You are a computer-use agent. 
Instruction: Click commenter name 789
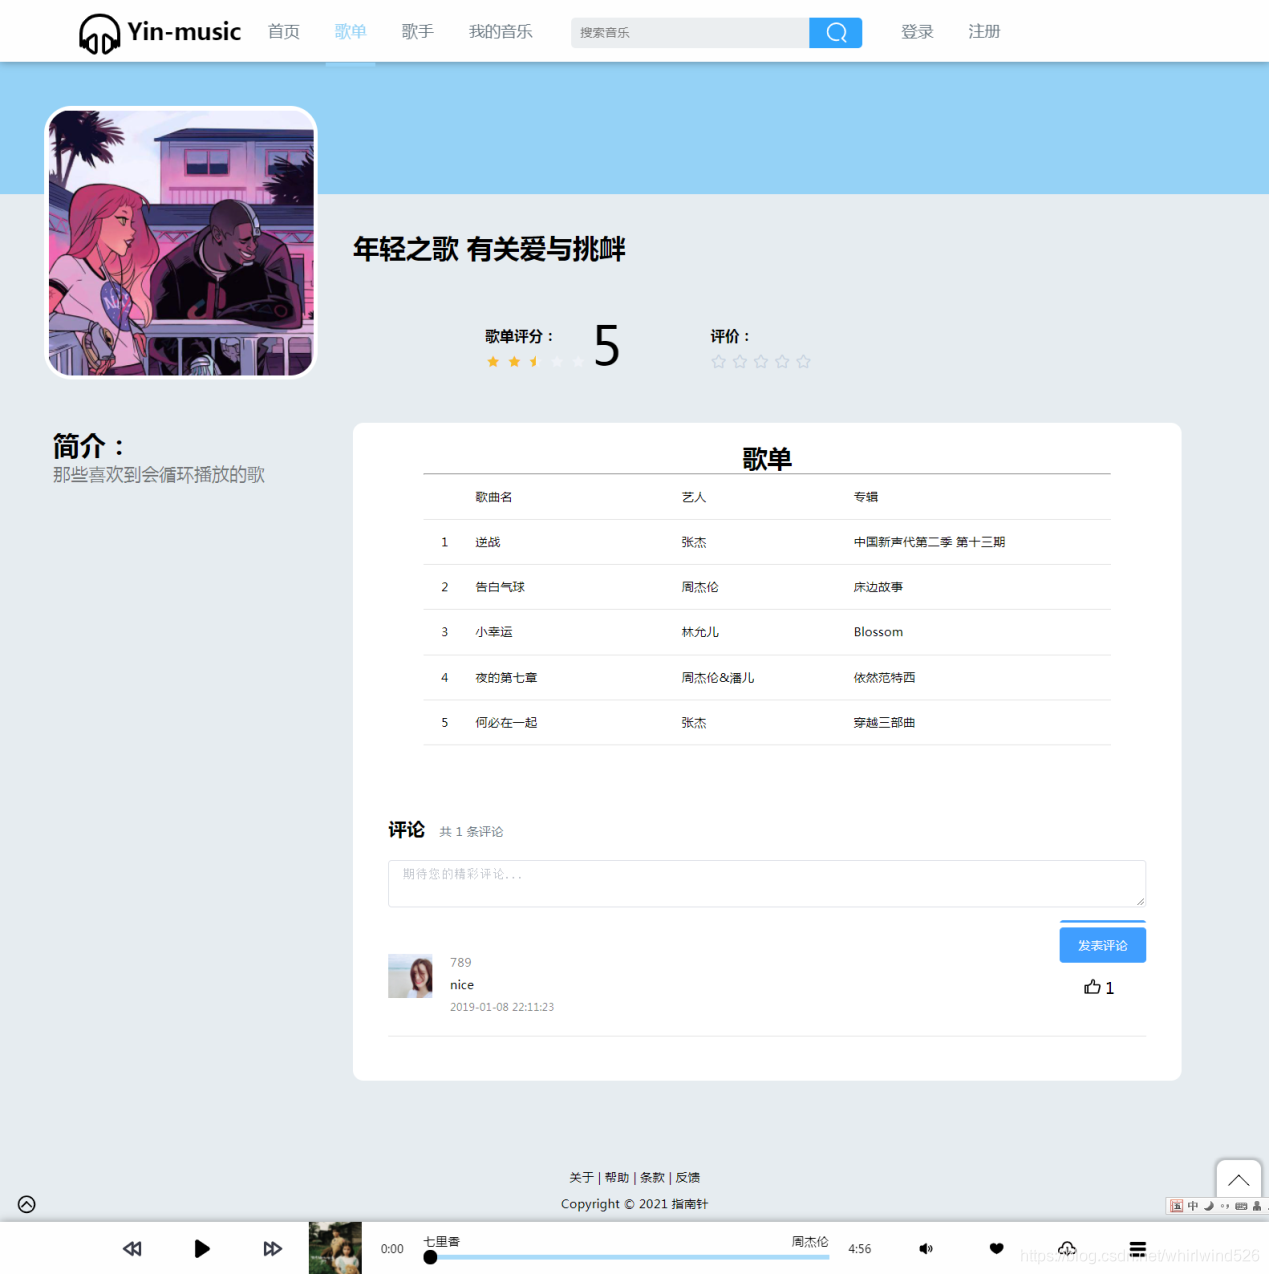(x=460, y=963)
